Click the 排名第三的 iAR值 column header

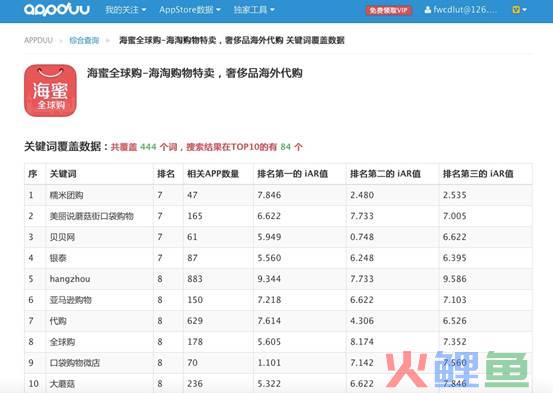coord(478,174)
